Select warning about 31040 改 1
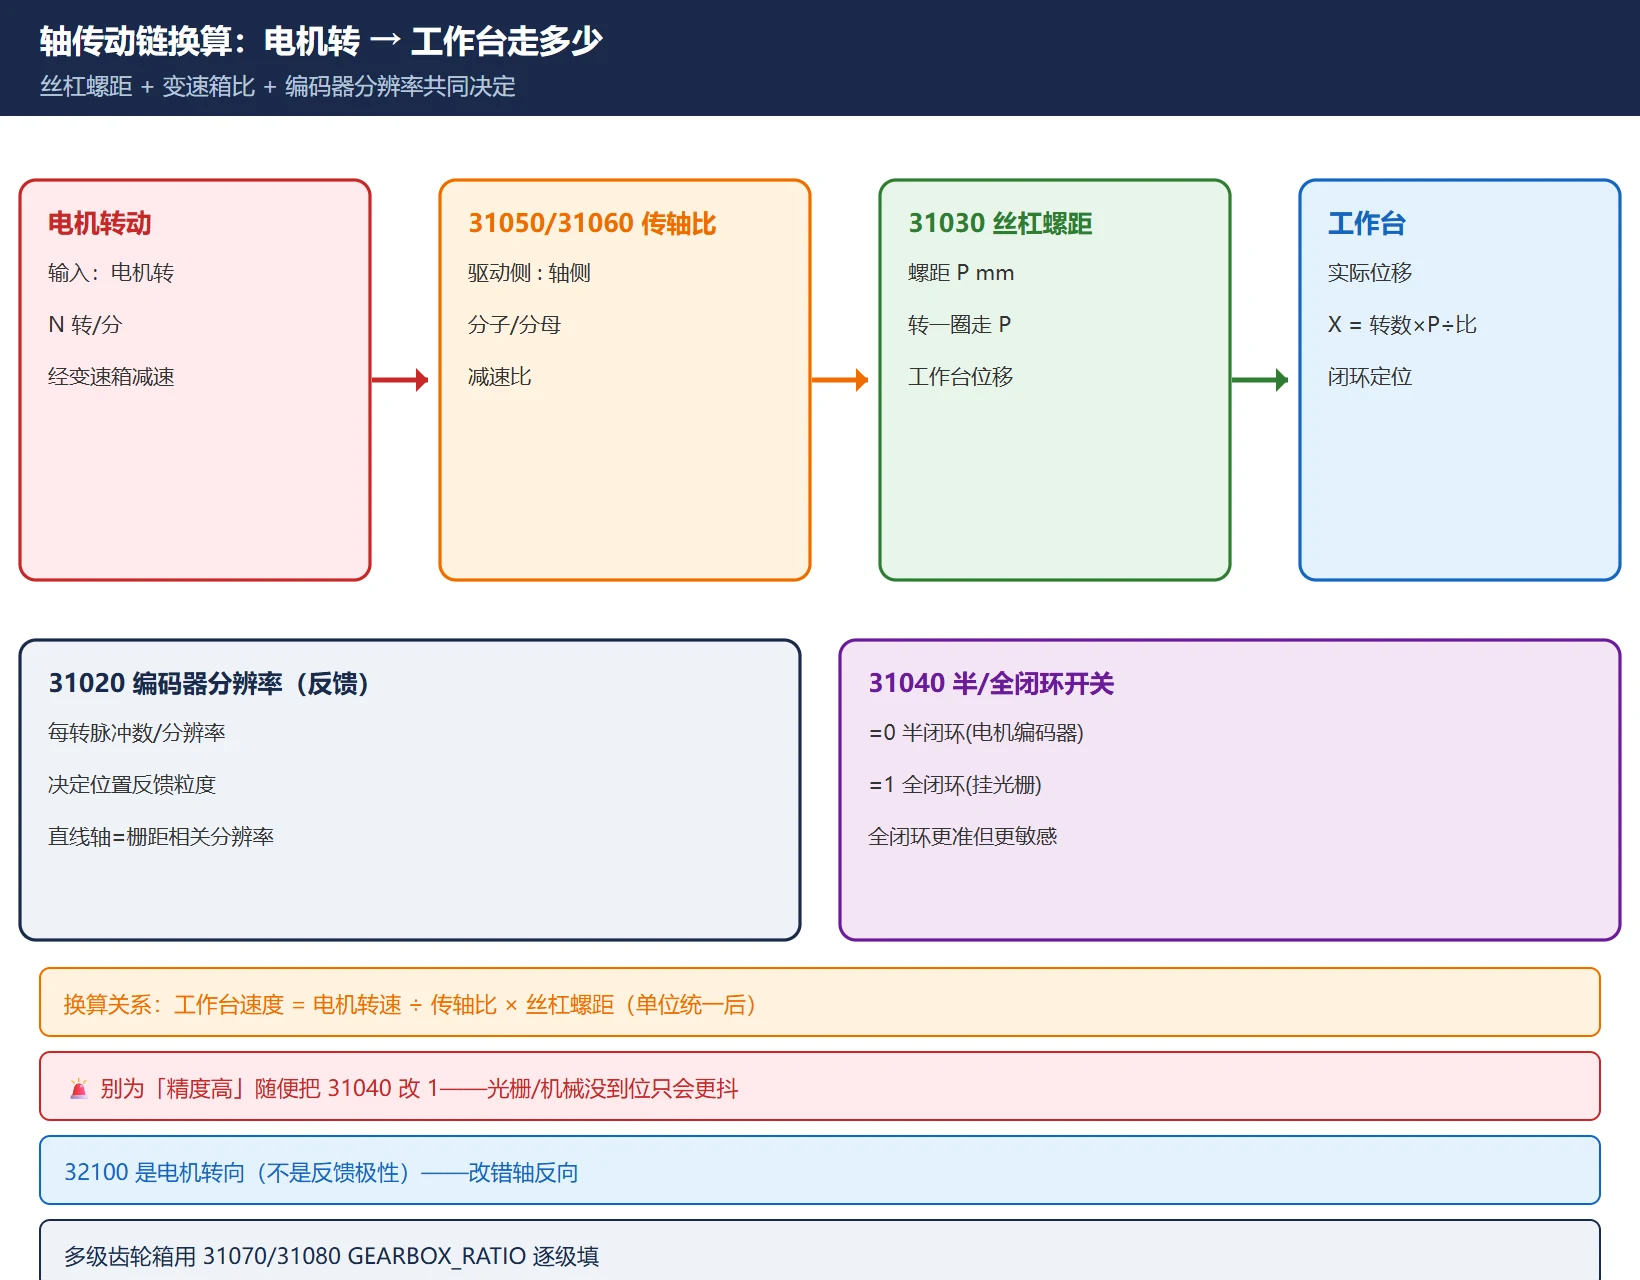The image size is (1640, 1280). pyautogui.click(x=820, y=1086)
